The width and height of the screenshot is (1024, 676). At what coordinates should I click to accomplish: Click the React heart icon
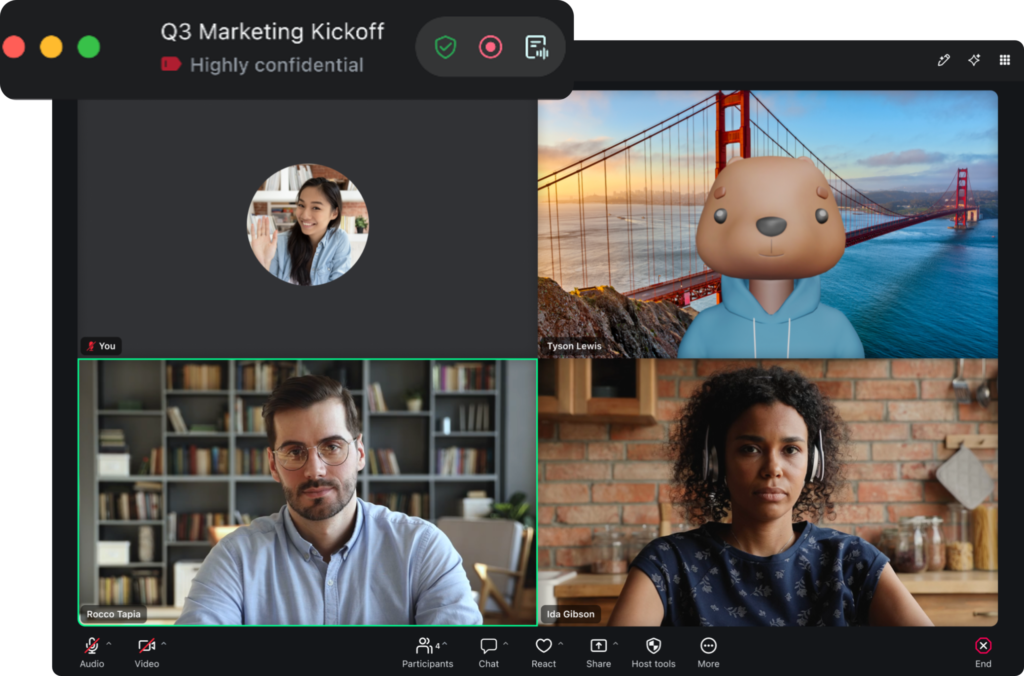pyautogui.click(x=543, y=653)
